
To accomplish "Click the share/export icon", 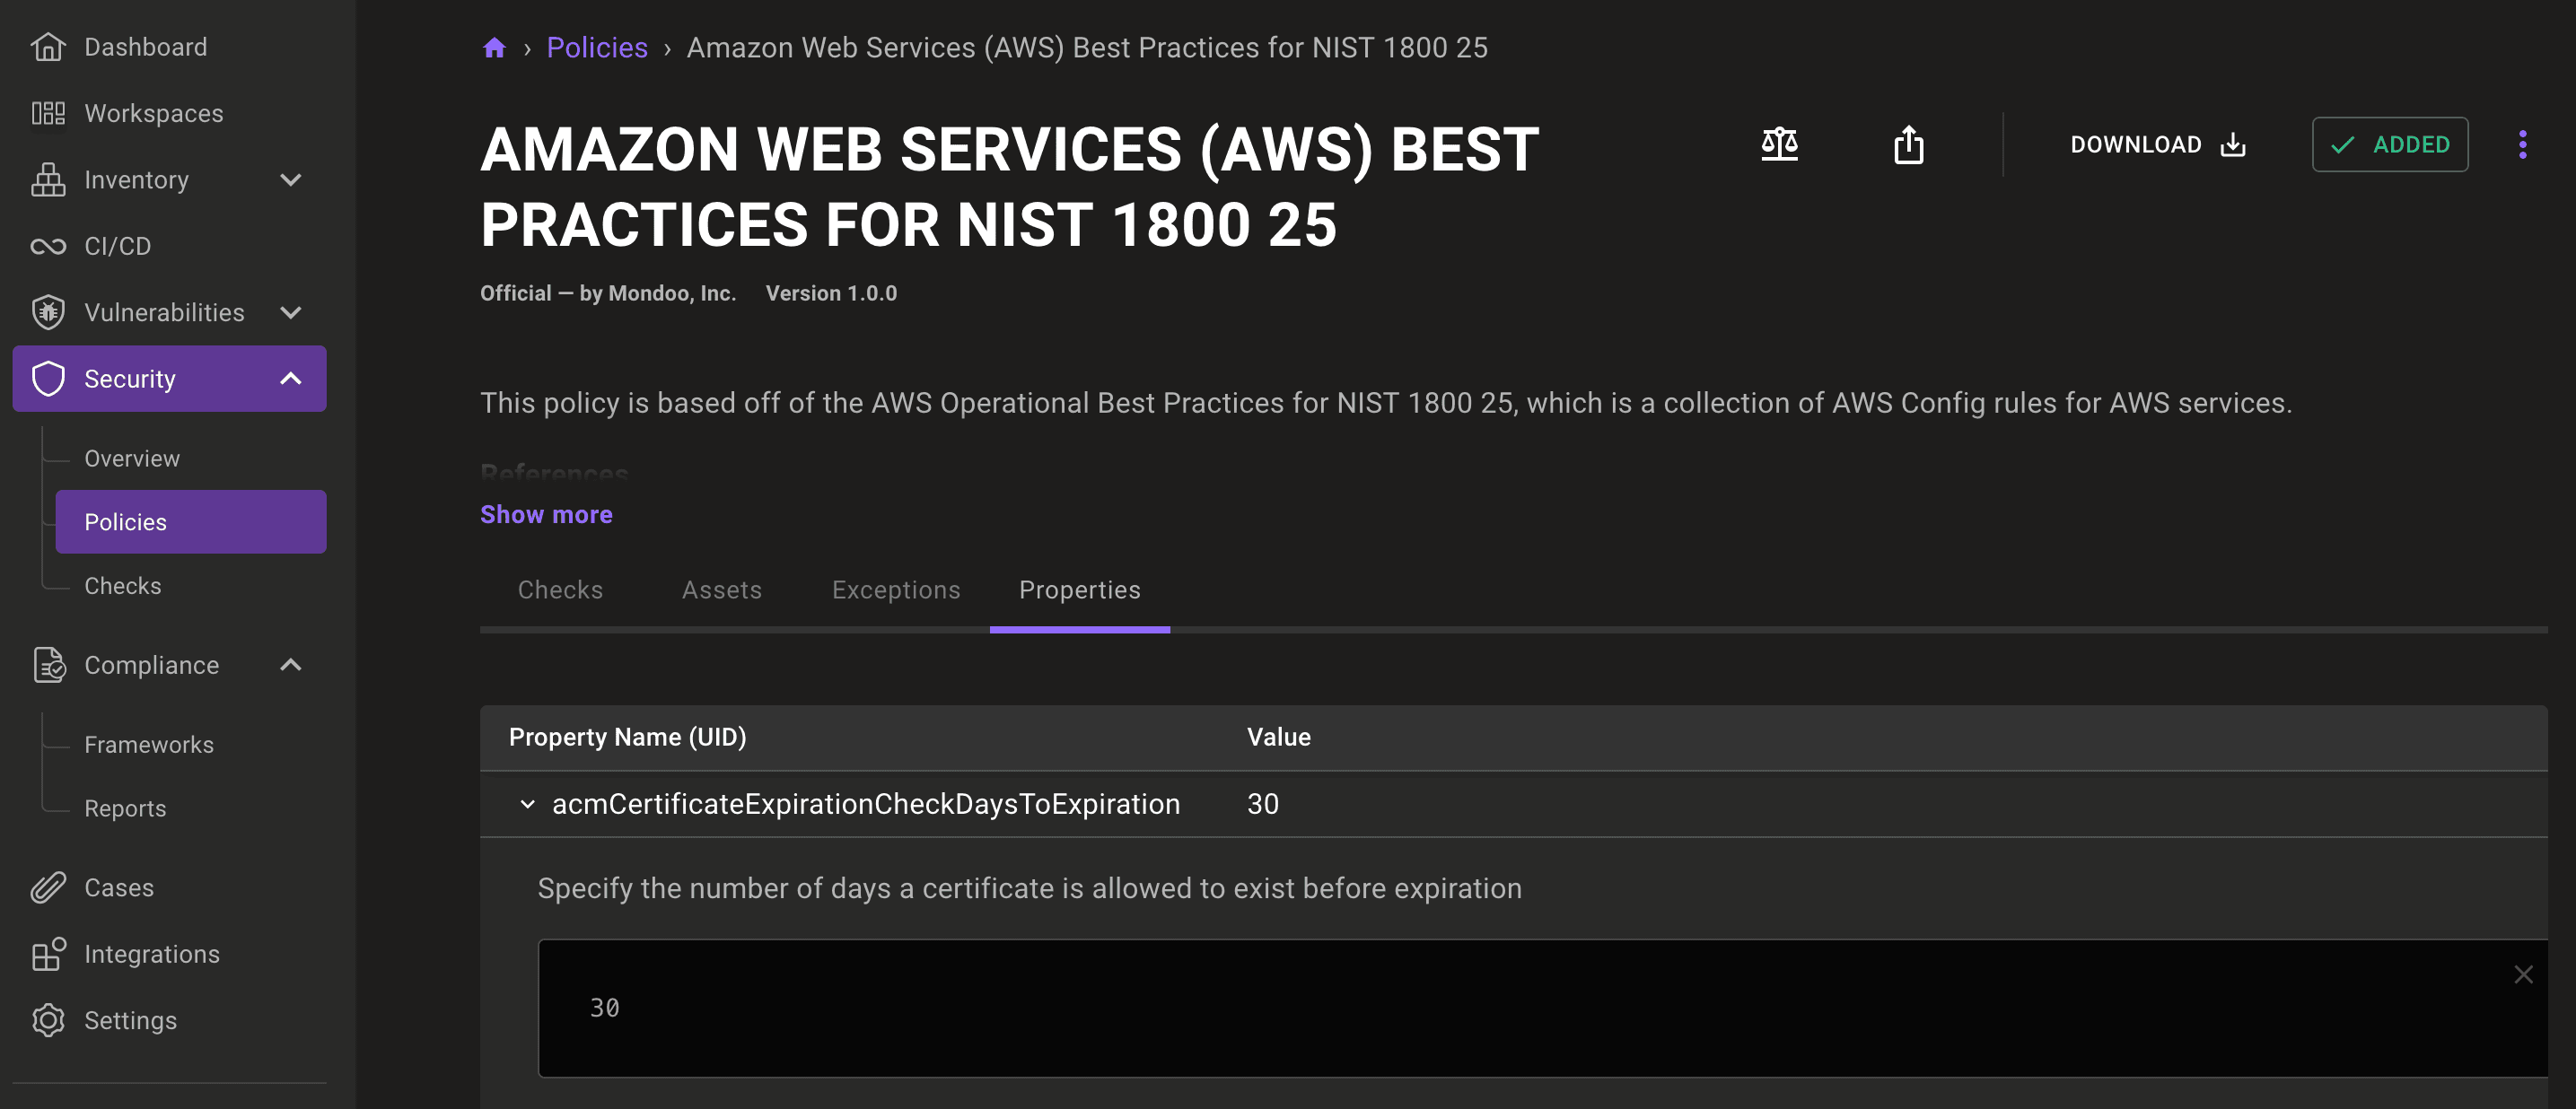I will click(x=1908, y=144).
